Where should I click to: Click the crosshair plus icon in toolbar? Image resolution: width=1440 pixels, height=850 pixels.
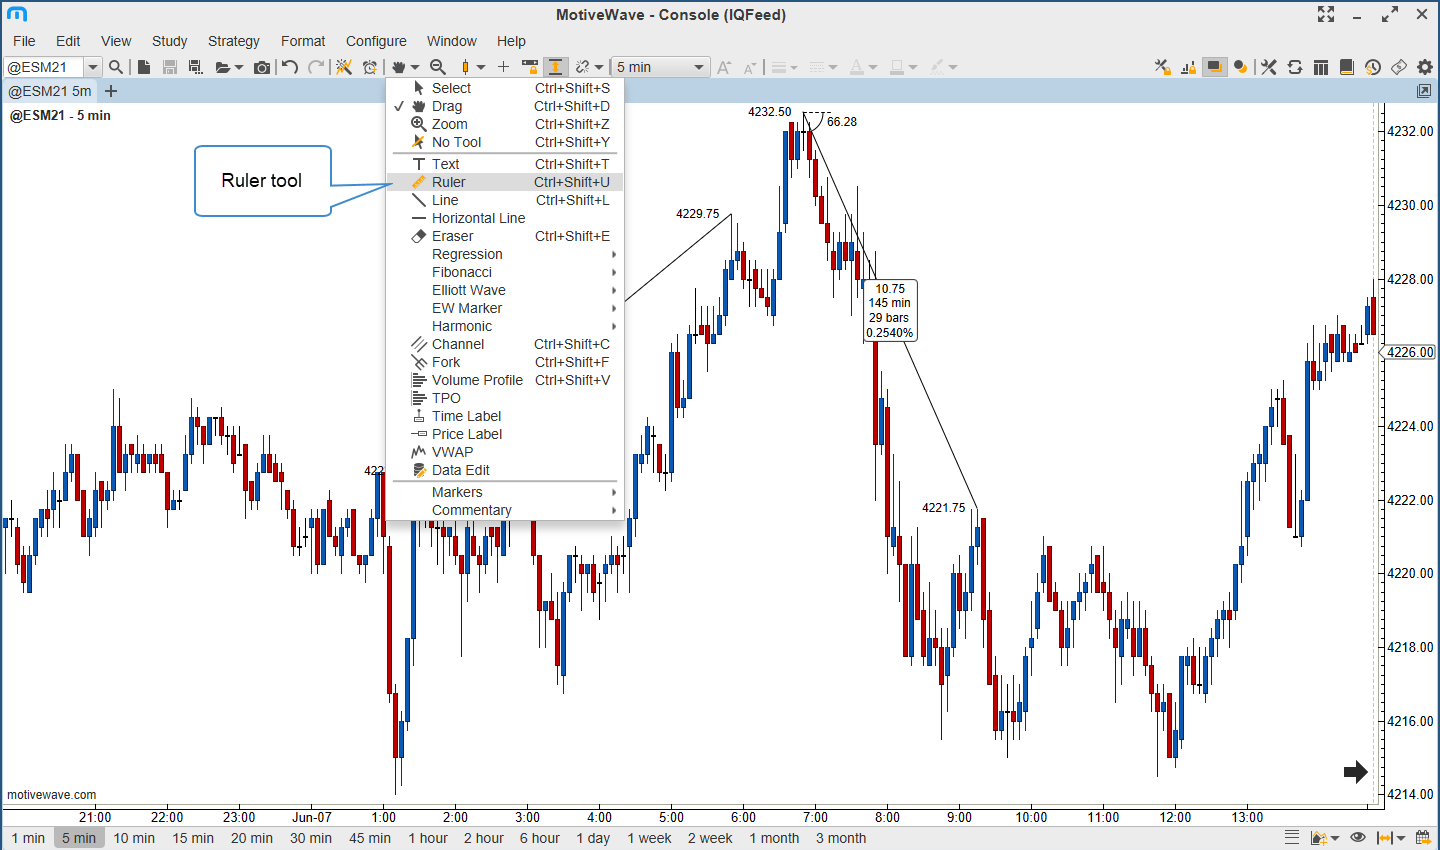click(x=503, y=67)
